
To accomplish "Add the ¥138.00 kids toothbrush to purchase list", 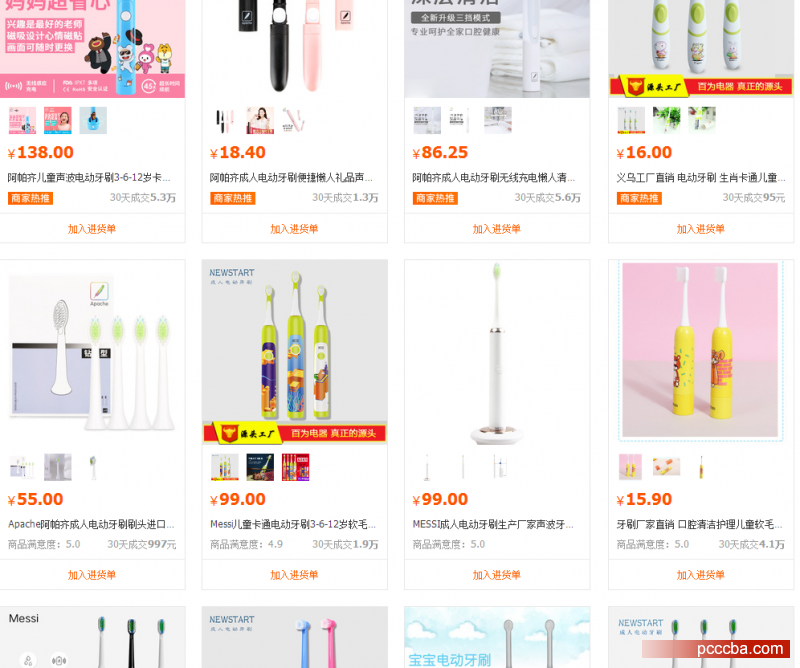I will click(x=92, y=229).
